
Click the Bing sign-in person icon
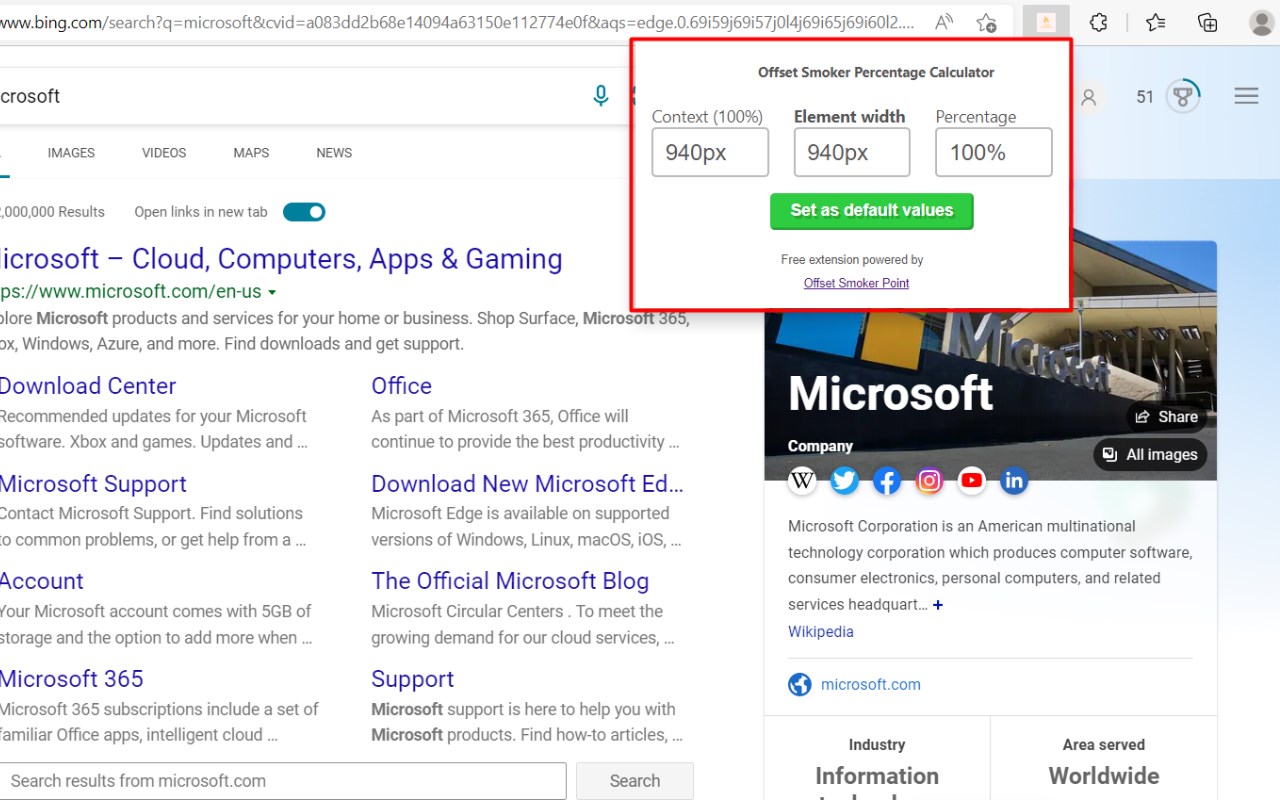point(1089,97)
